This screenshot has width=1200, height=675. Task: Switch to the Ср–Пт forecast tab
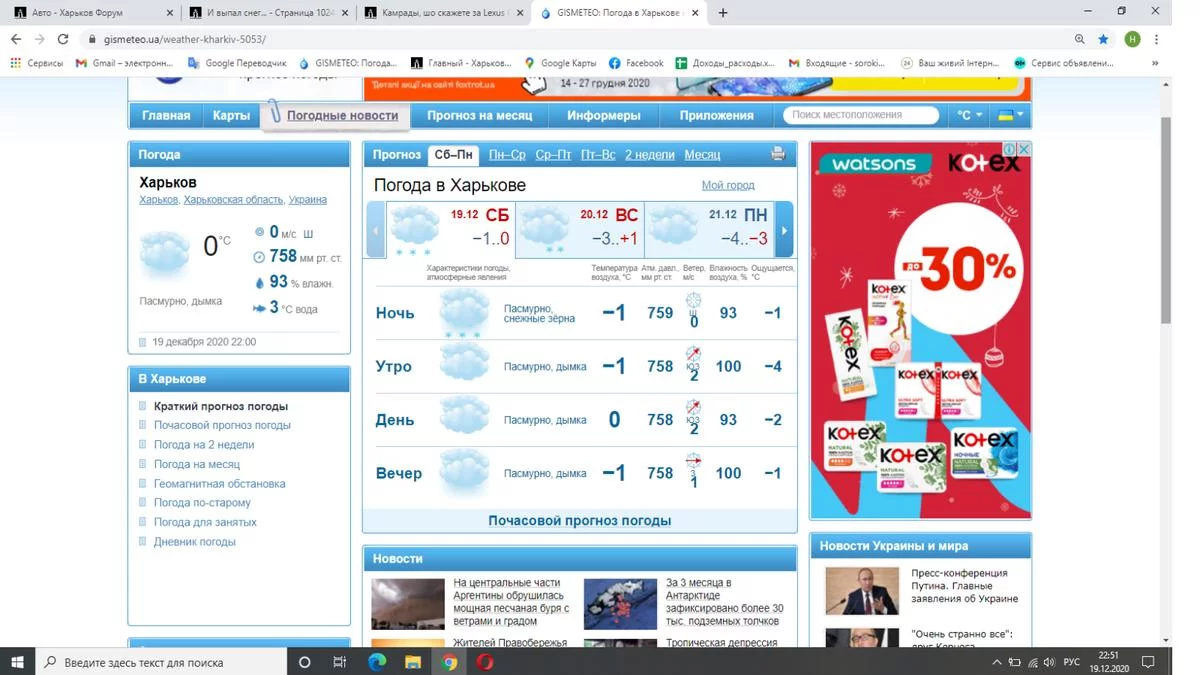point(553,155)
